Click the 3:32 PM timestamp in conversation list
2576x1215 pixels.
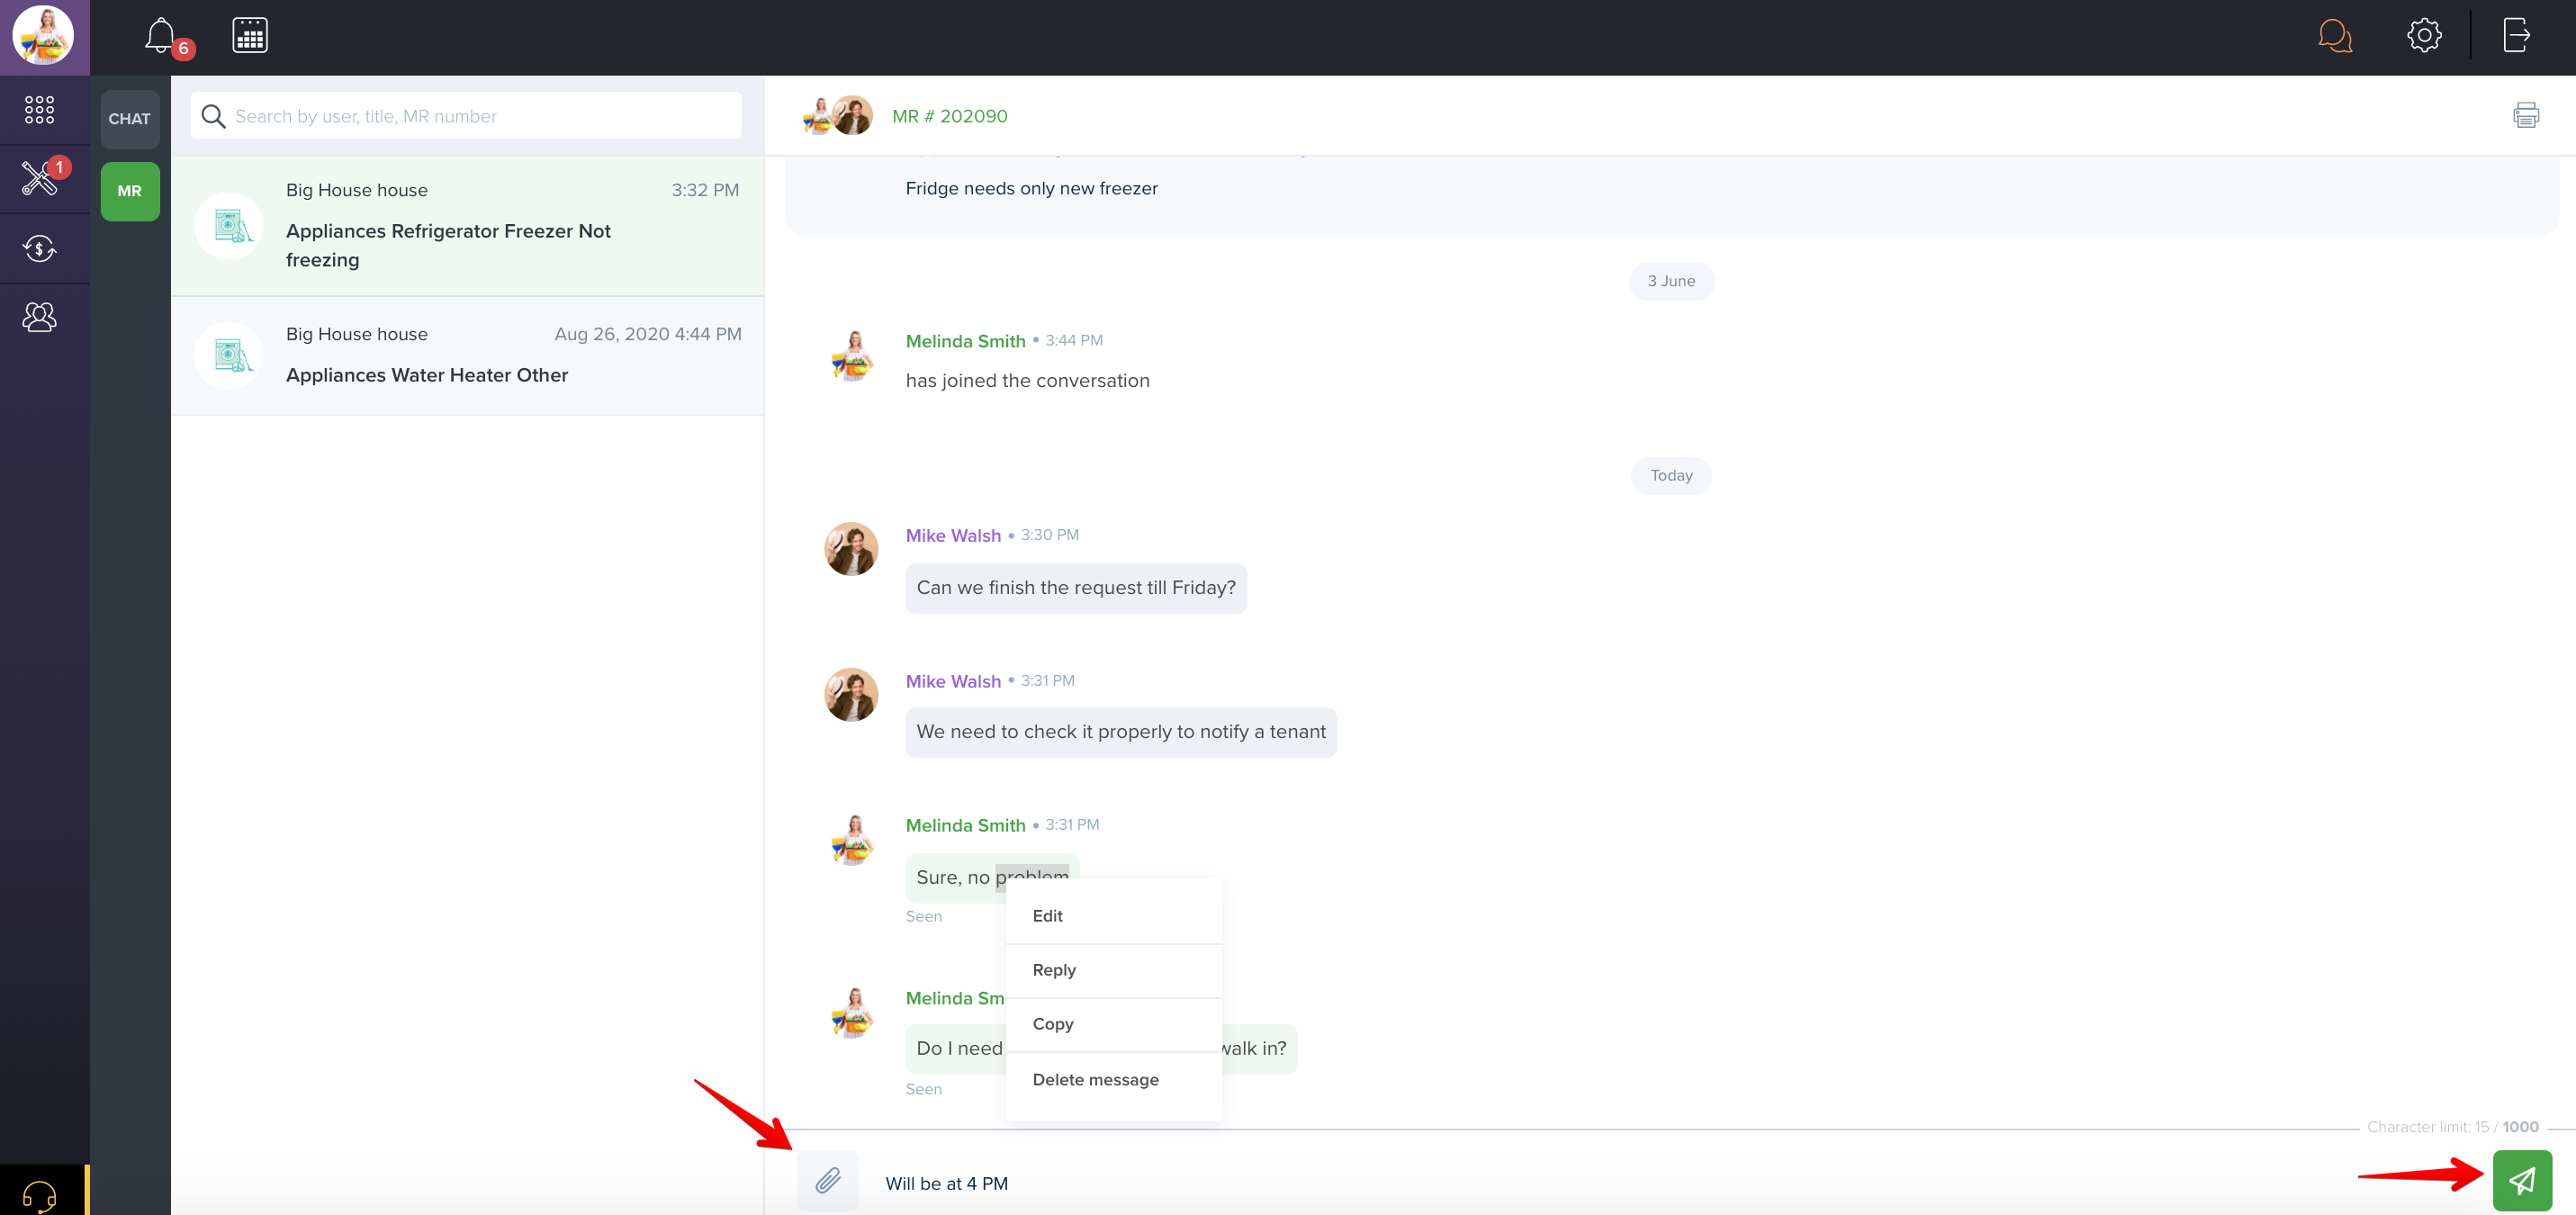pos(705,190)
